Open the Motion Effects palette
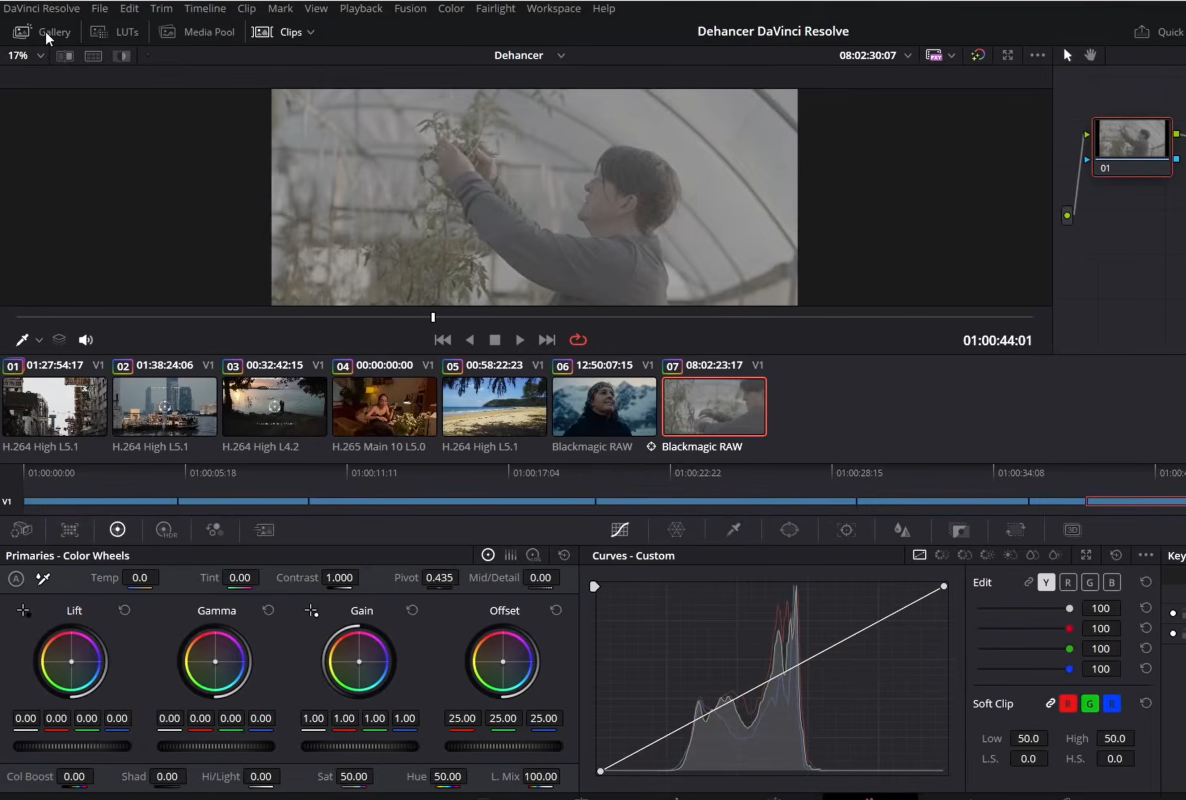The width and height of the screenshot is (1186, 800). point(264,530)
